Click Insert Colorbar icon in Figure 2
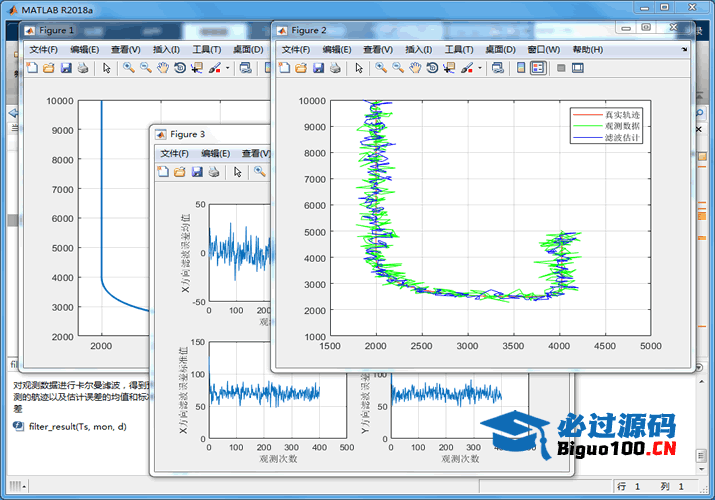The image size is (715, 500). 521,68
